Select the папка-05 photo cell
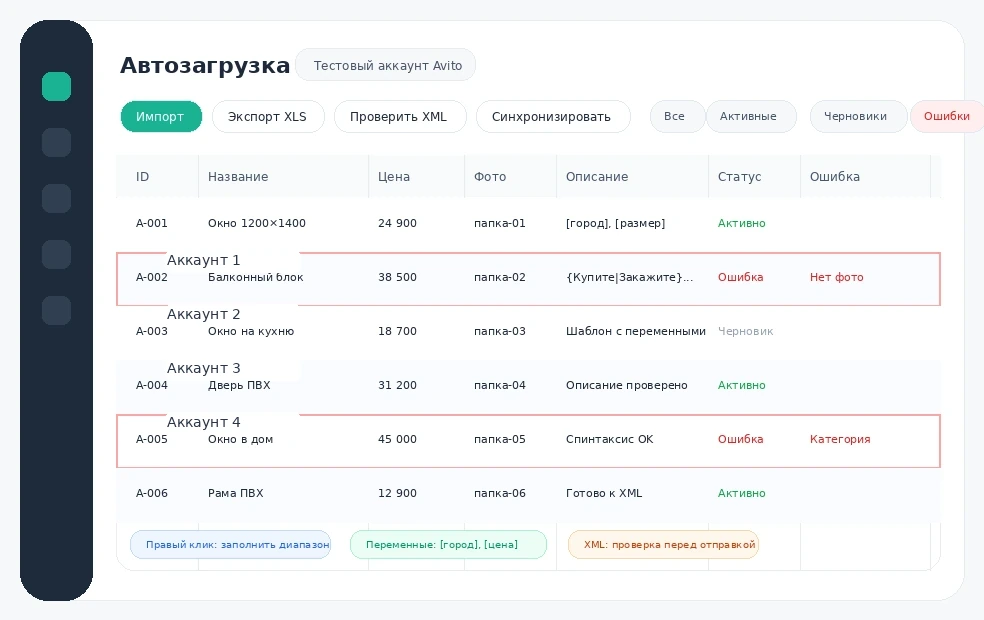 click(500, 439)
